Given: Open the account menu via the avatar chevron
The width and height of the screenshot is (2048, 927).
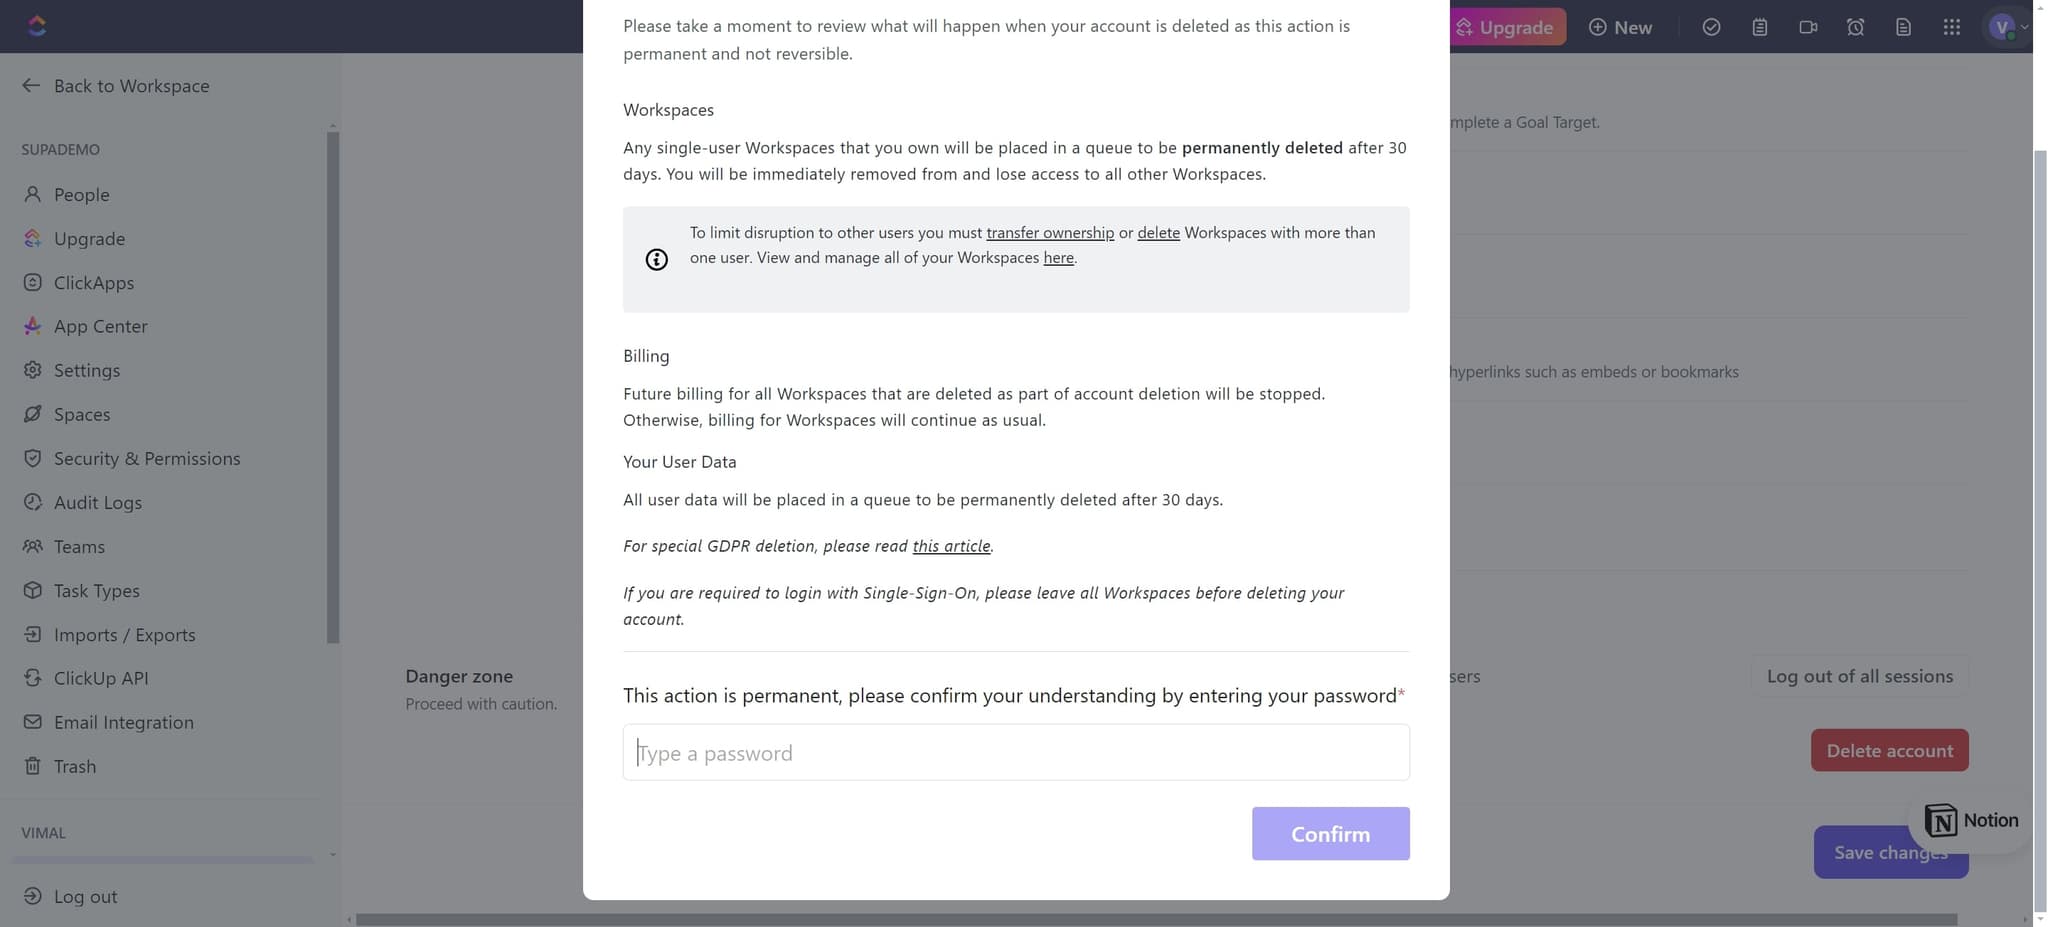Looking at the screenshot, I should pos(2023,27).
